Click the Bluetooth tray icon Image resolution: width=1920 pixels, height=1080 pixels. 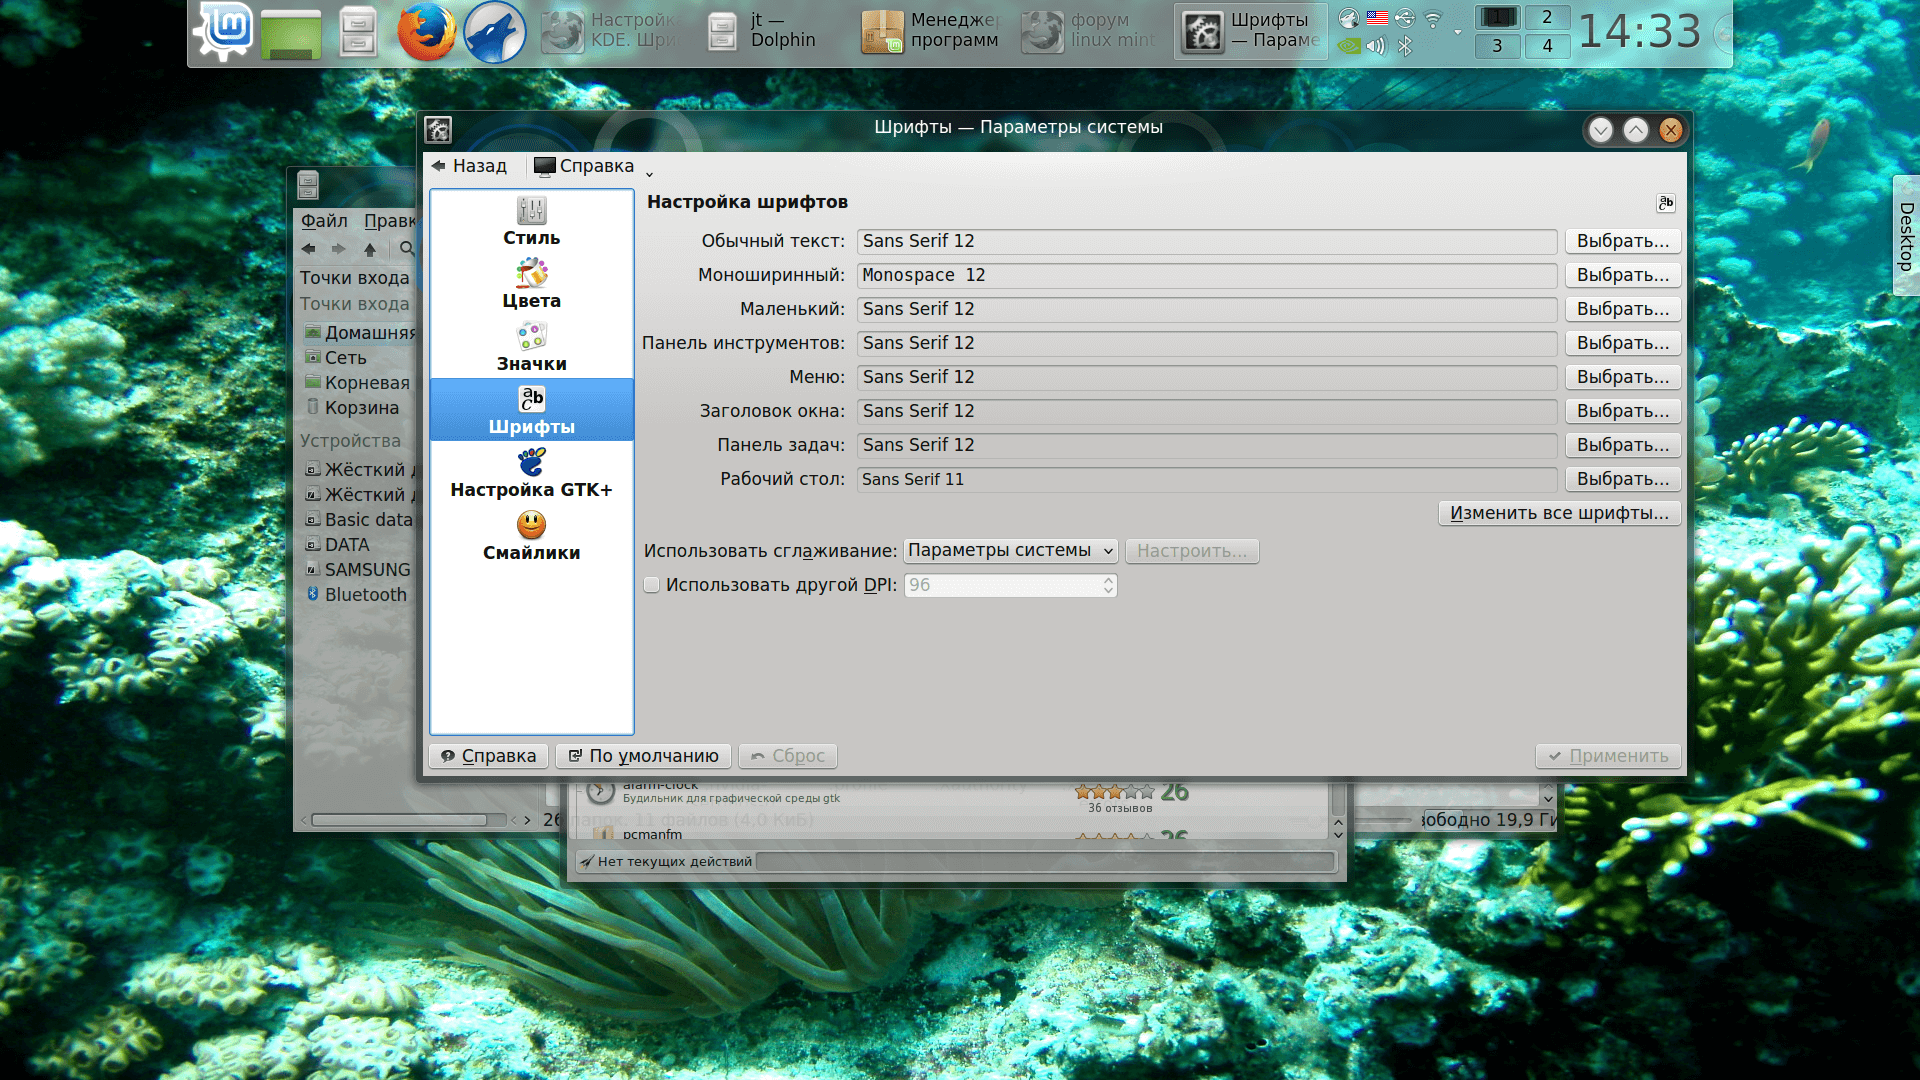tap(1405, 46)
